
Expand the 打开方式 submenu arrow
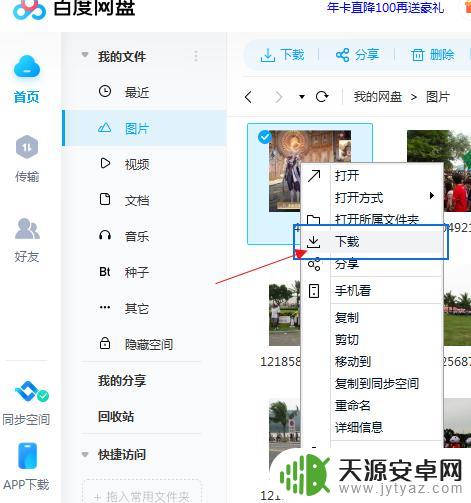click(432, 195)
